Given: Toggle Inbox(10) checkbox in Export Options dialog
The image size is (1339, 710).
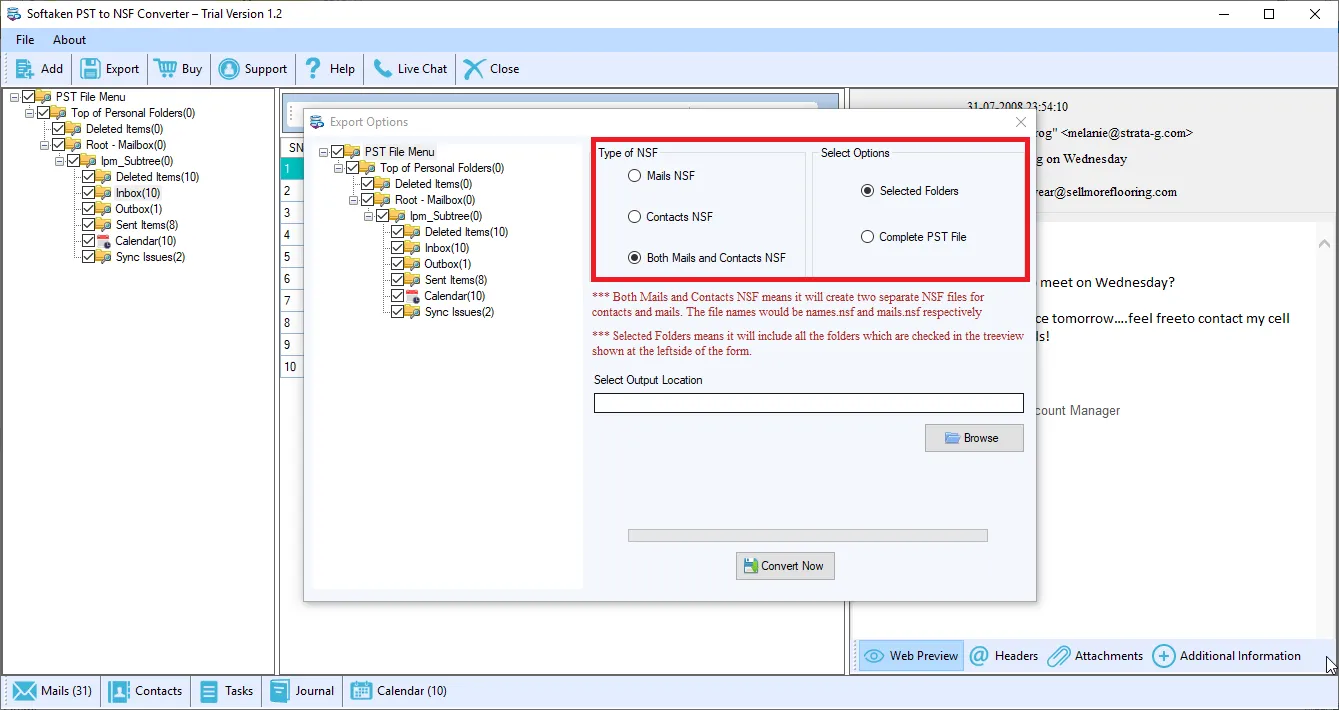Looking at the screenshot, I should (398, 248).
